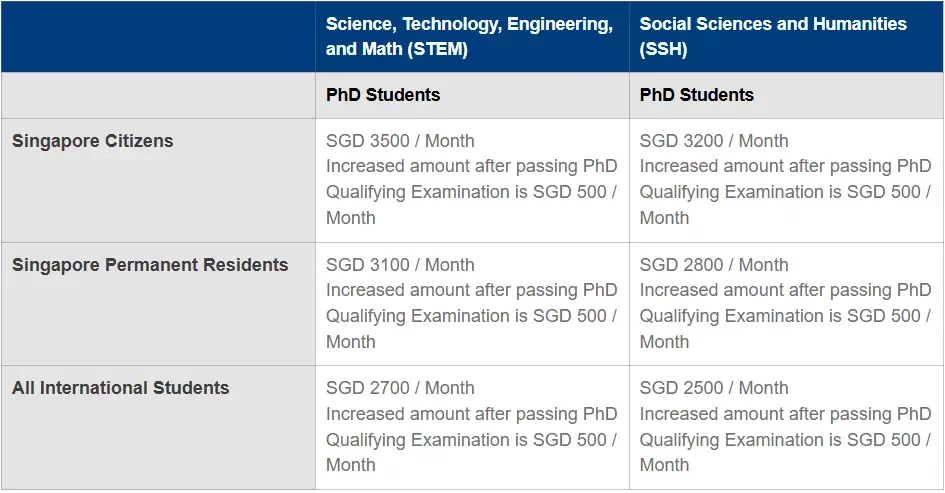Viewport: 945px width, 493px height.
Task: Click the All International Students row label
Action: [x=121, y=388]
